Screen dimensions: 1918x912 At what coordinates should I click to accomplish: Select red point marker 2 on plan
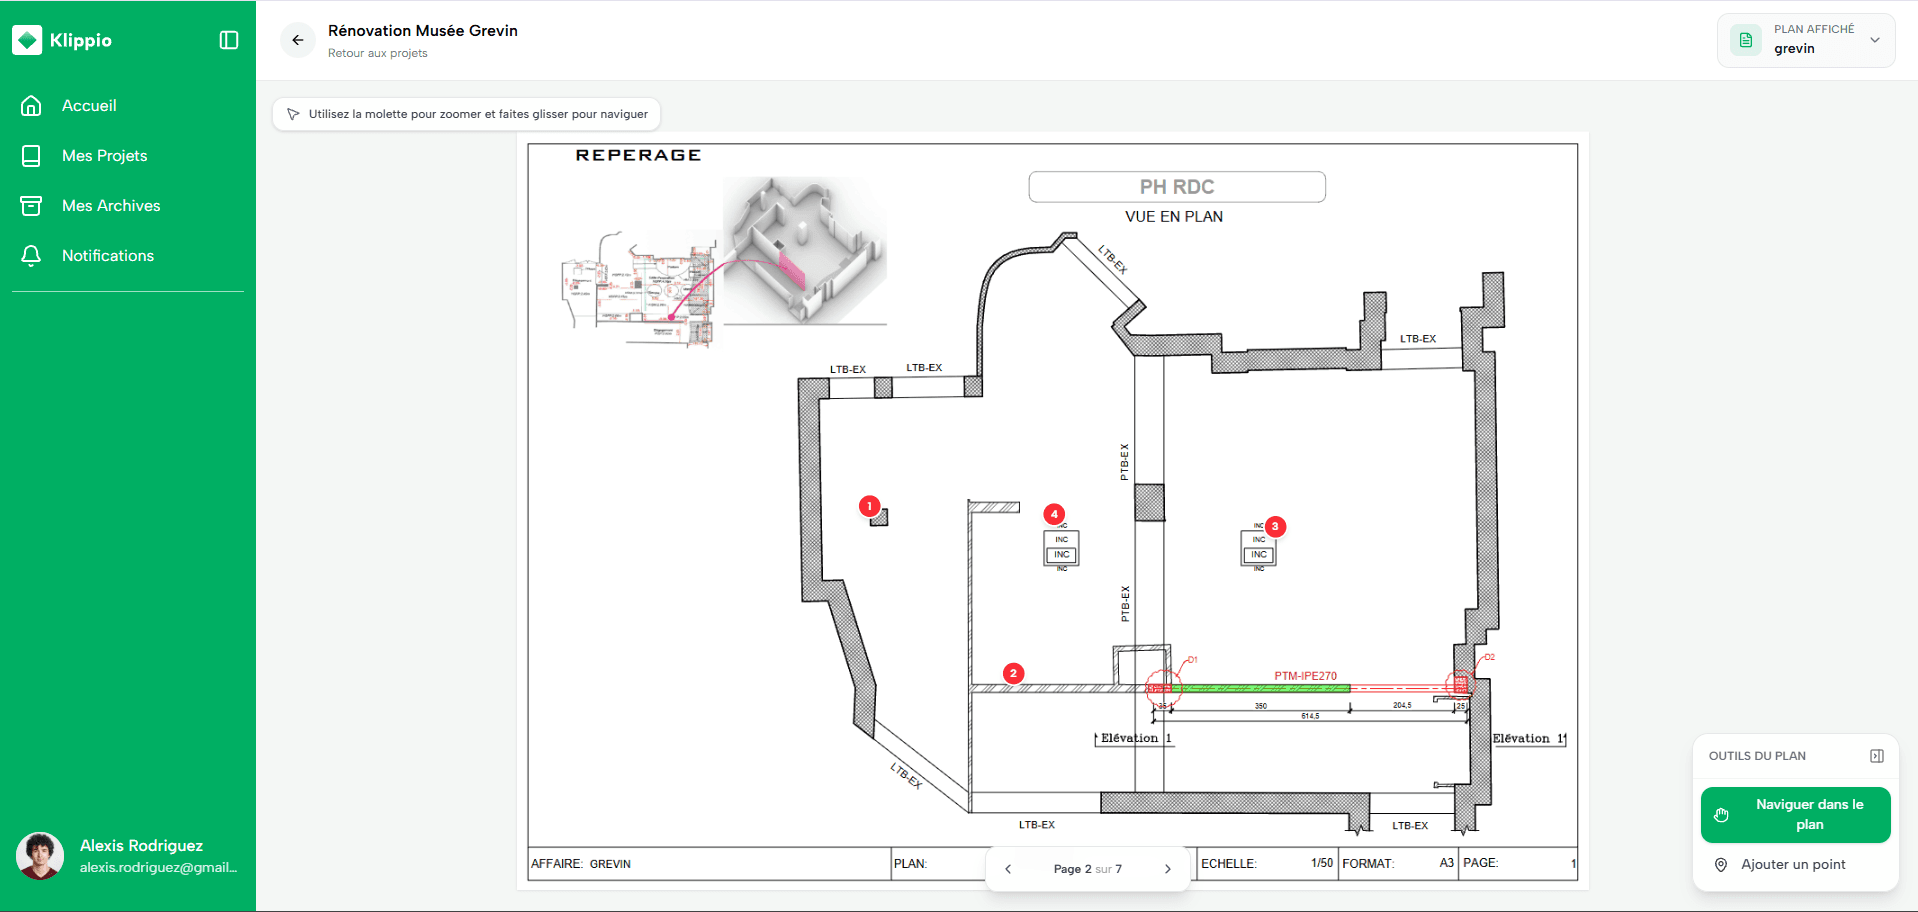pyautogui.click(x=1013, y=673)
